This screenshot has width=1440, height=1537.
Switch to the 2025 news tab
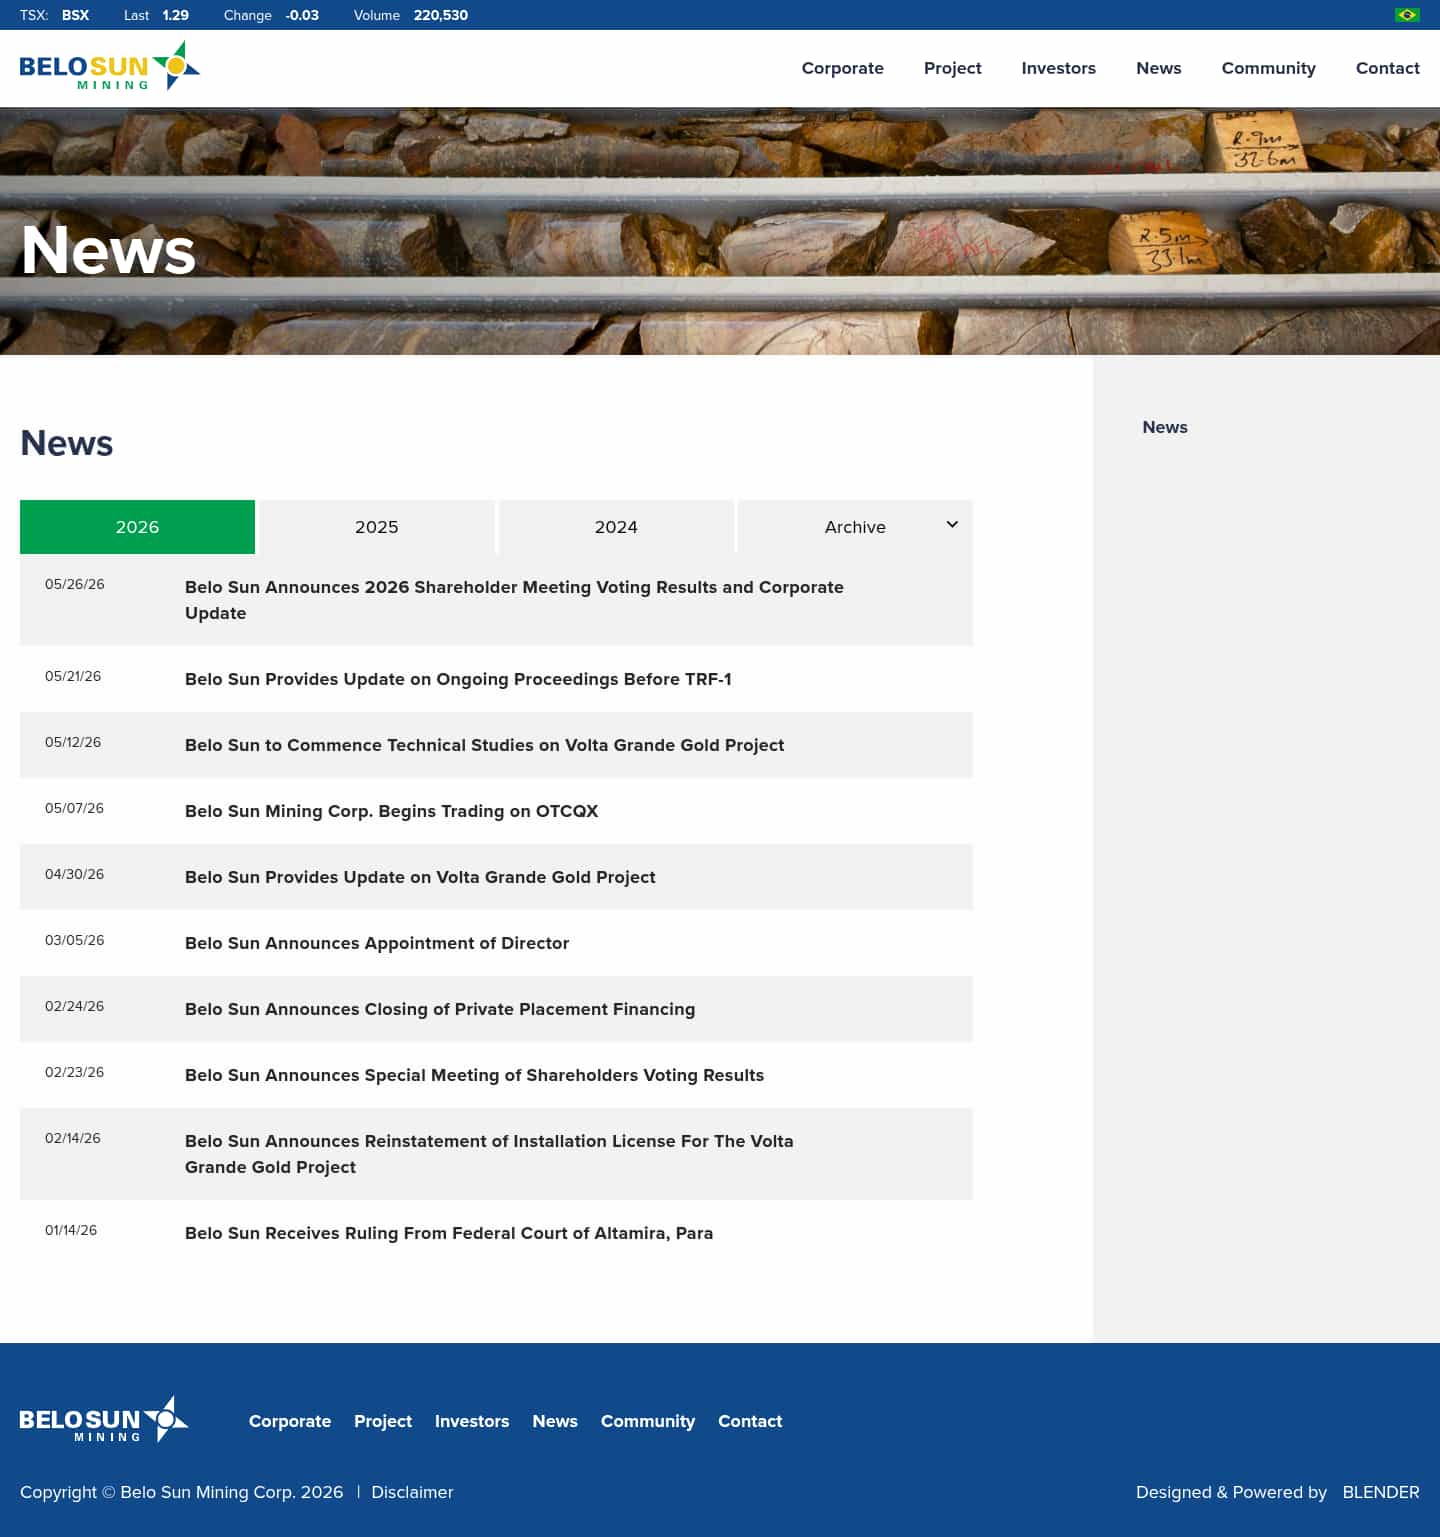click(x=377, y=527)
